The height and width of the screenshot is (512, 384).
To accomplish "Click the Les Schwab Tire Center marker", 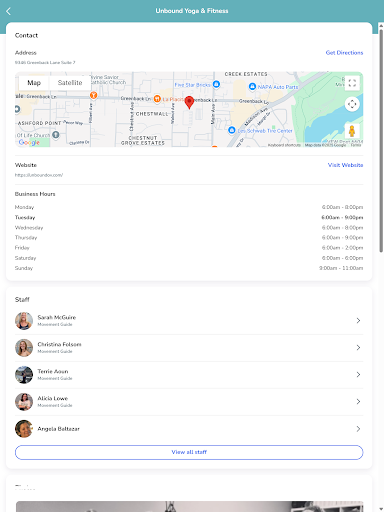I will point(232,130).
